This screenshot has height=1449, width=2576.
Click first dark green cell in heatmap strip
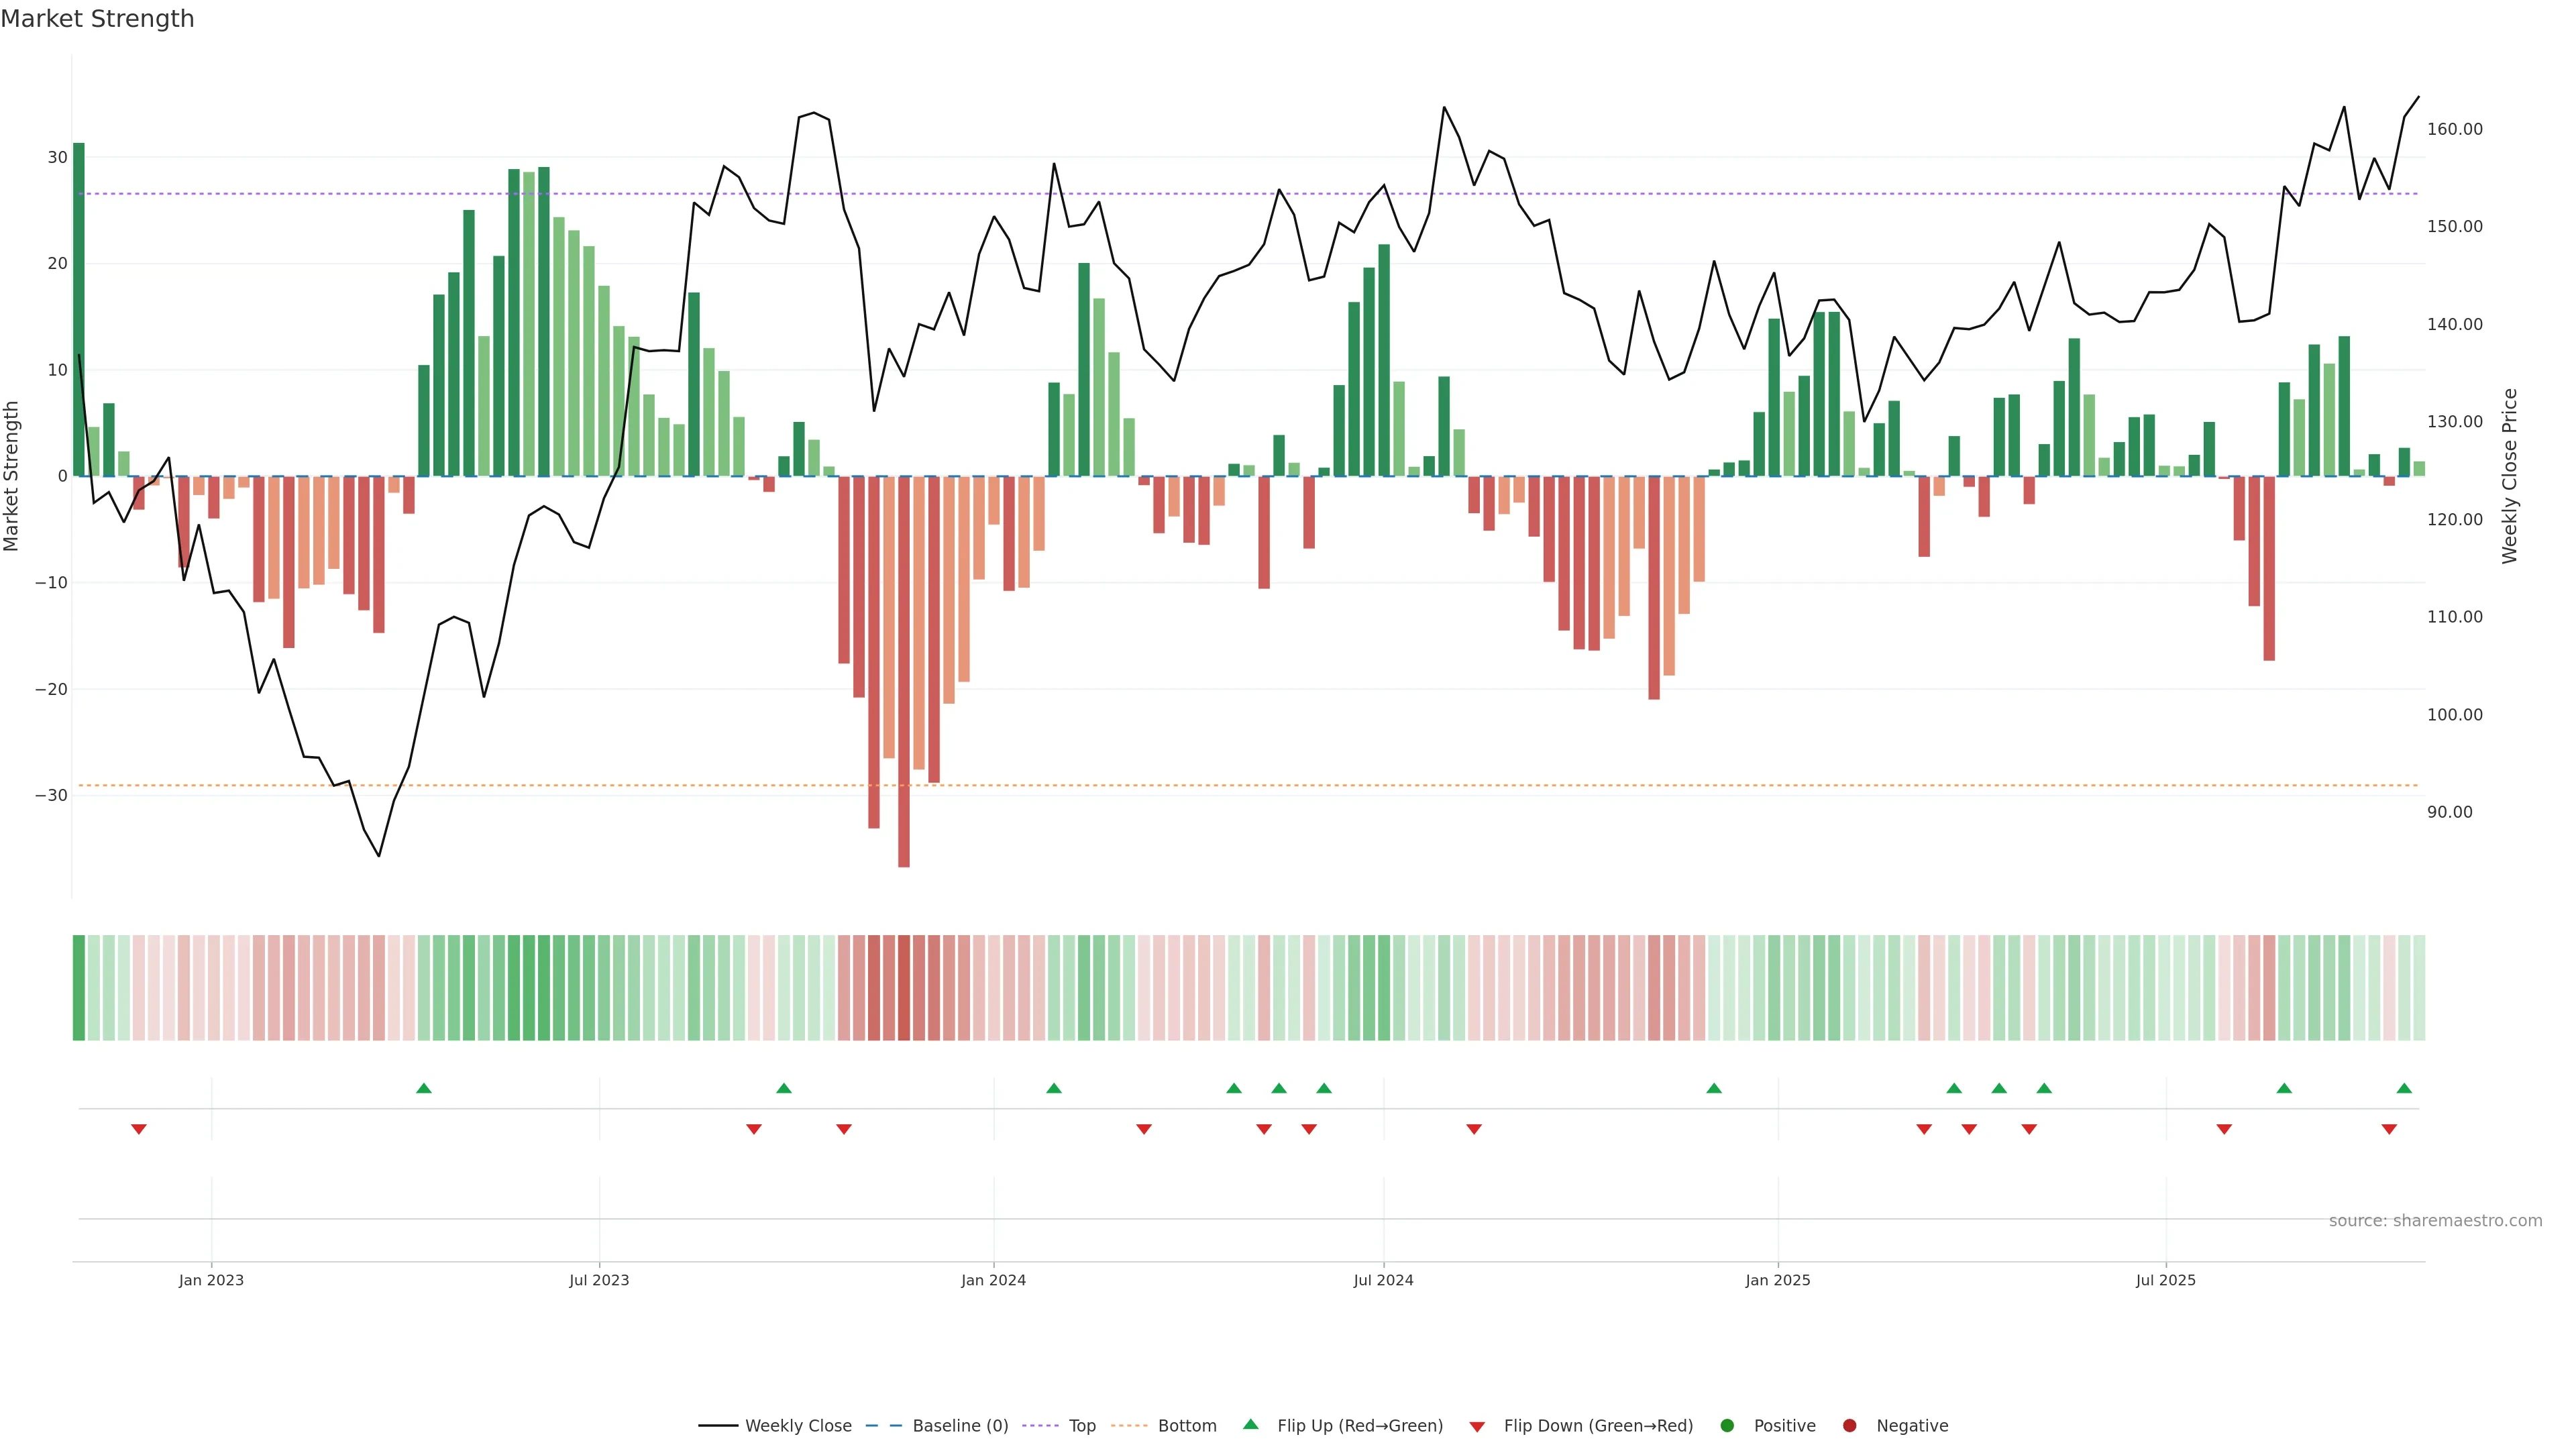(79, 988)
